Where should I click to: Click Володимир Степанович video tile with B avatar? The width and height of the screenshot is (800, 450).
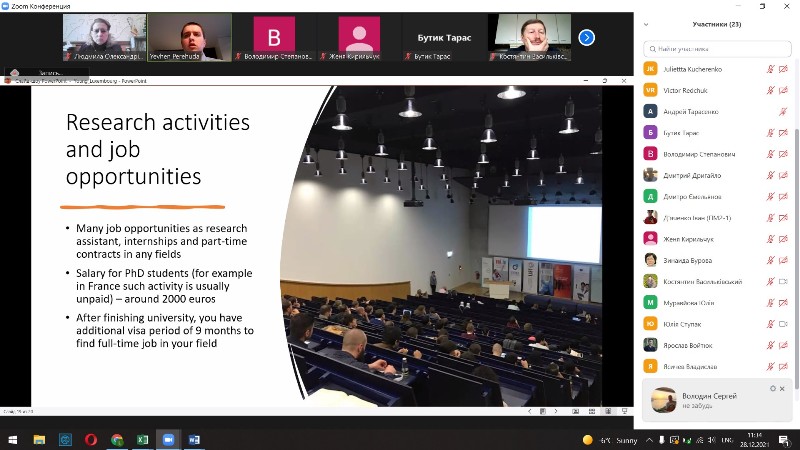274,38
